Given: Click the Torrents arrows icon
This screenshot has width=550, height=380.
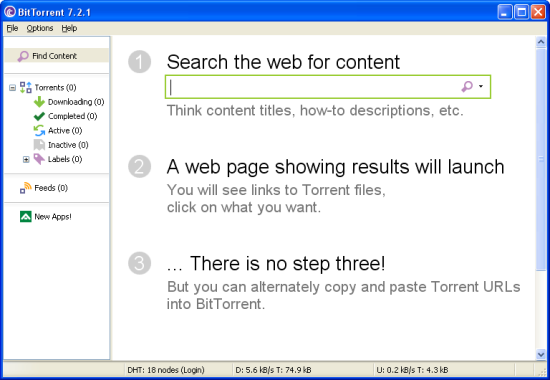Looking at the screenshot, I should pyautogui.click(x=26, y=87).
